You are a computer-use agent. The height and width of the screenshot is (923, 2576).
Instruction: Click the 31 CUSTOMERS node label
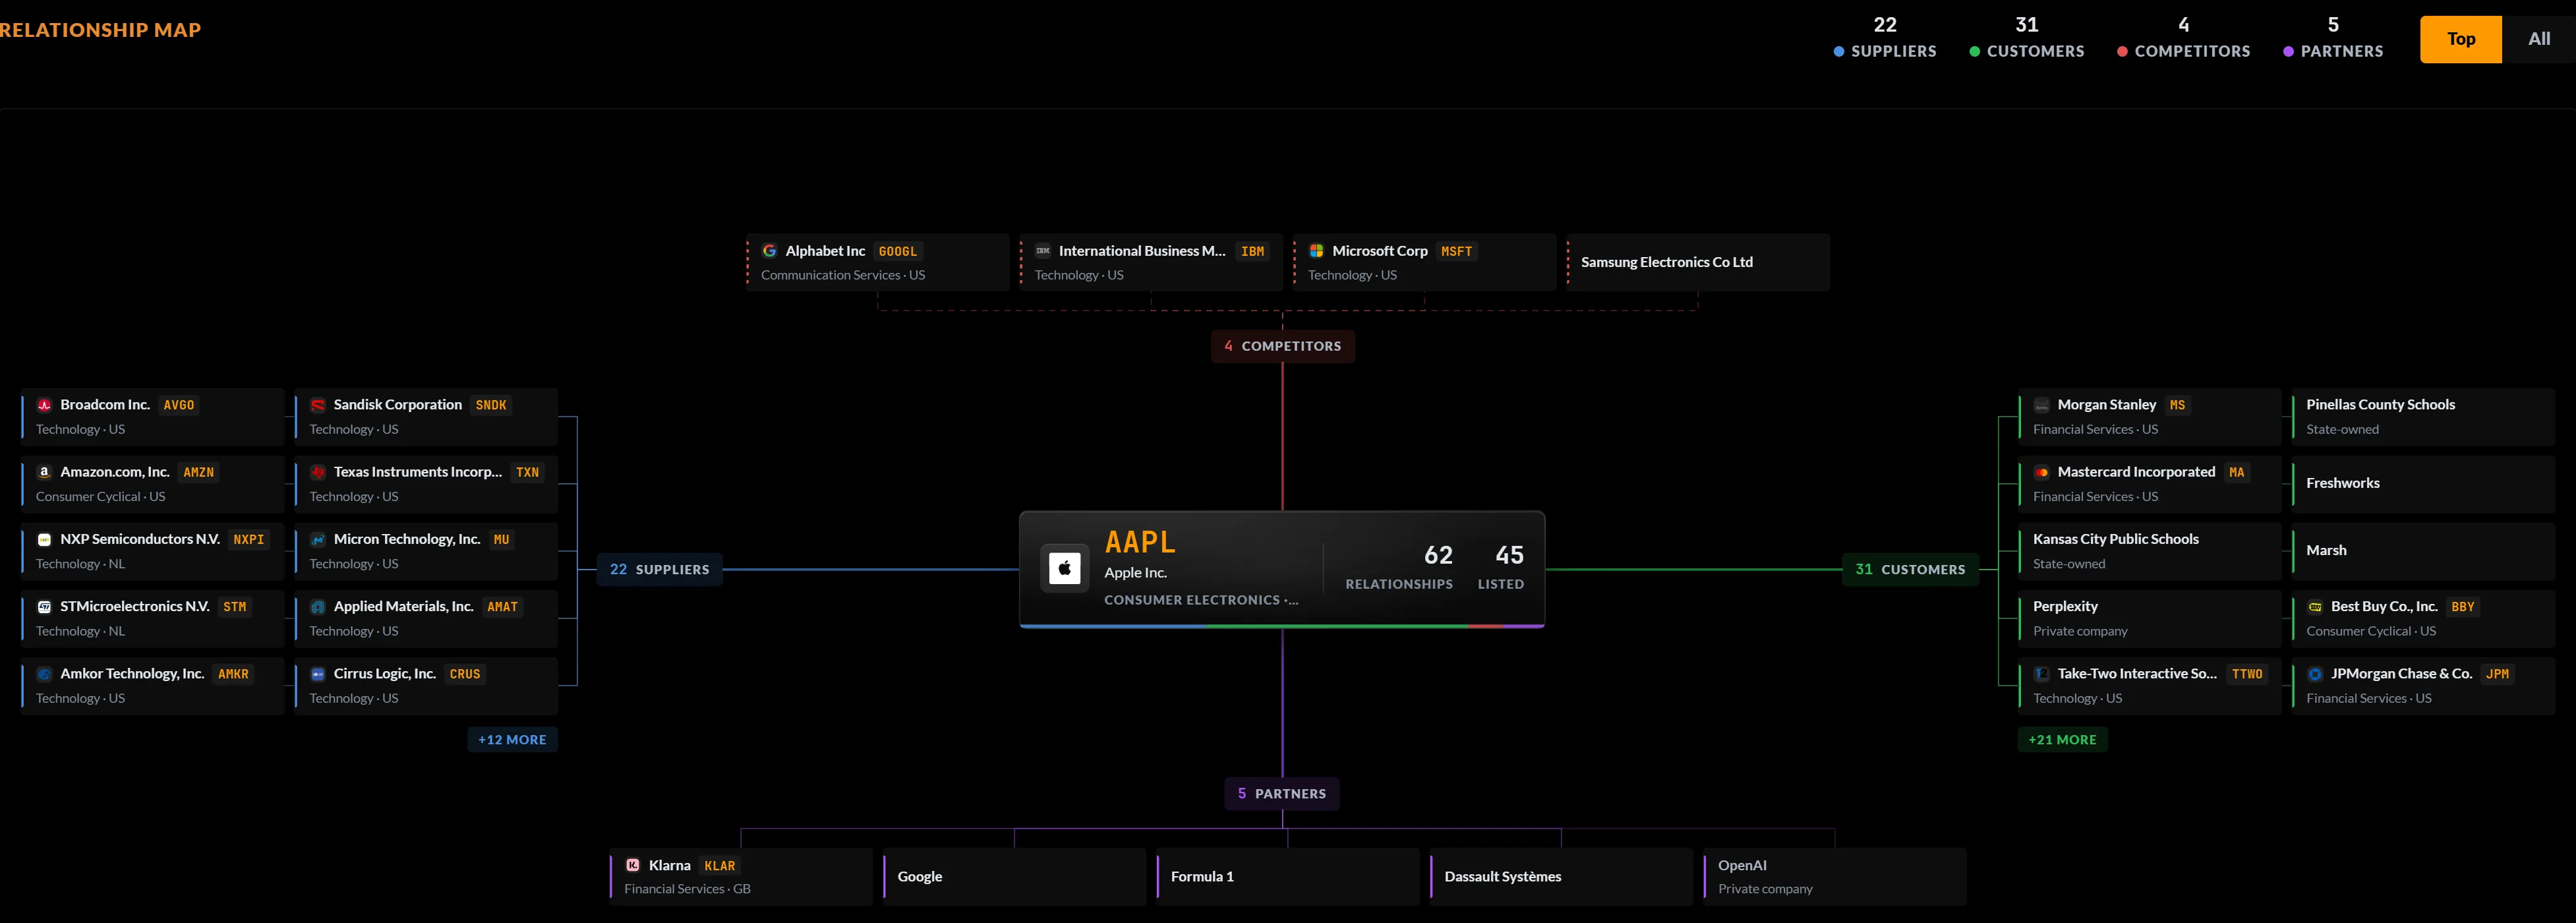1910,569
